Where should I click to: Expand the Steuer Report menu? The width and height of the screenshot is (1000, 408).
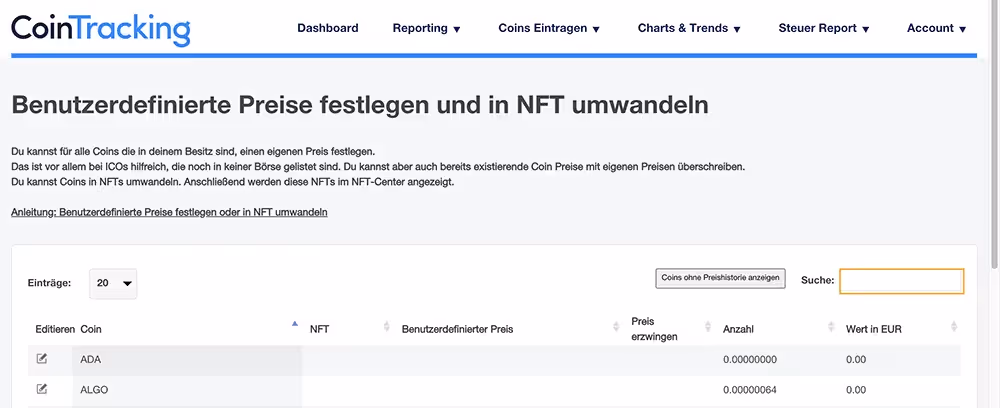[824, 28]
